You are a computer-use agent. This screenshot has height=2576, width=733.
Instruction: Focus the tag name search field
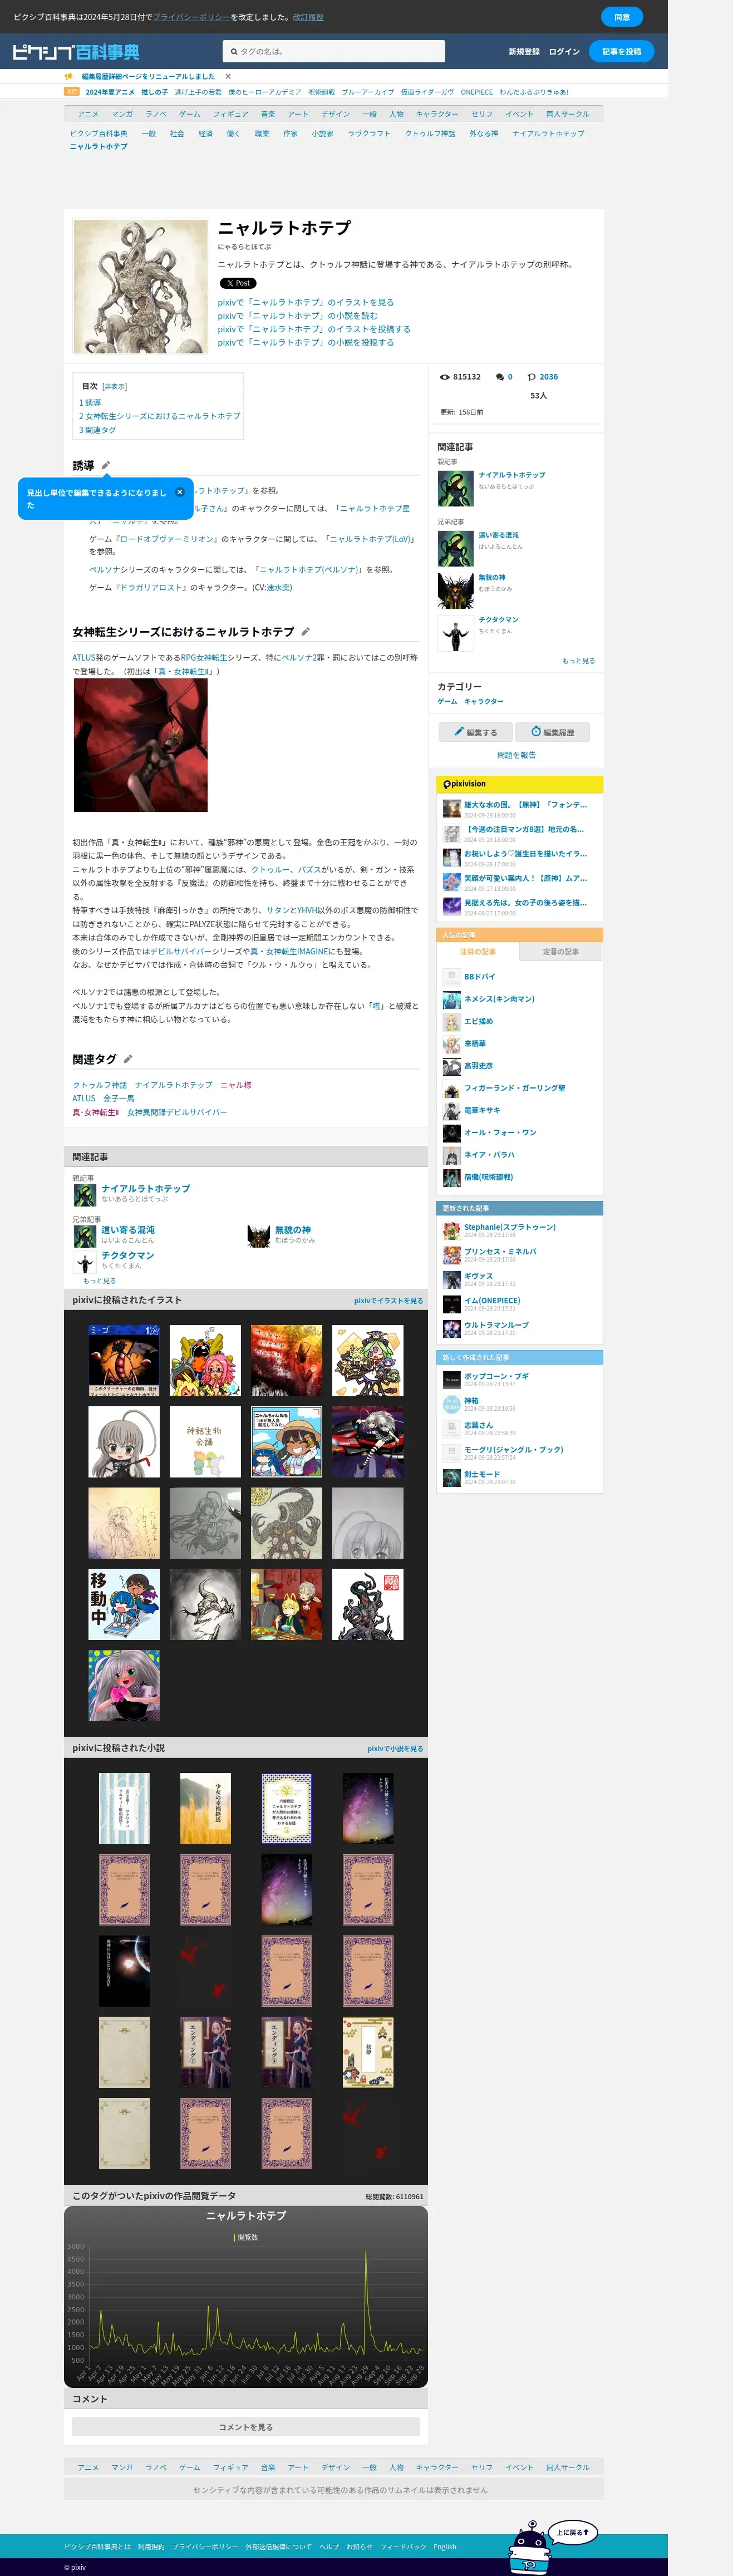(x=334, y=52)
